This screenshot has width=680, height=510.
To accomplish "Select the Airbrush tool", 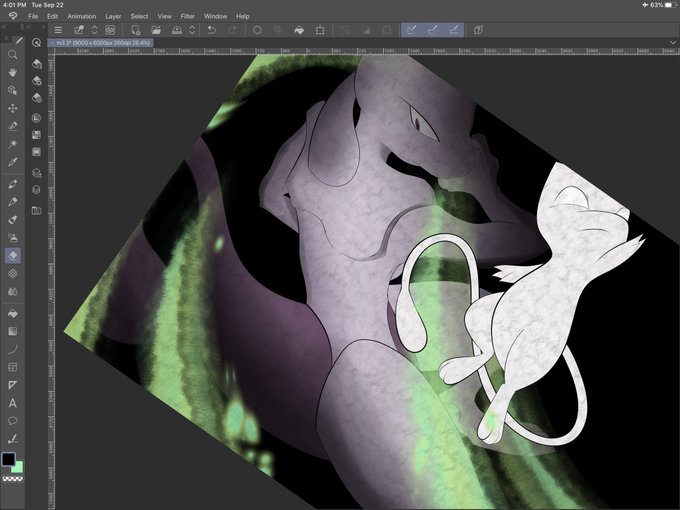I will [x=13, y=238].
